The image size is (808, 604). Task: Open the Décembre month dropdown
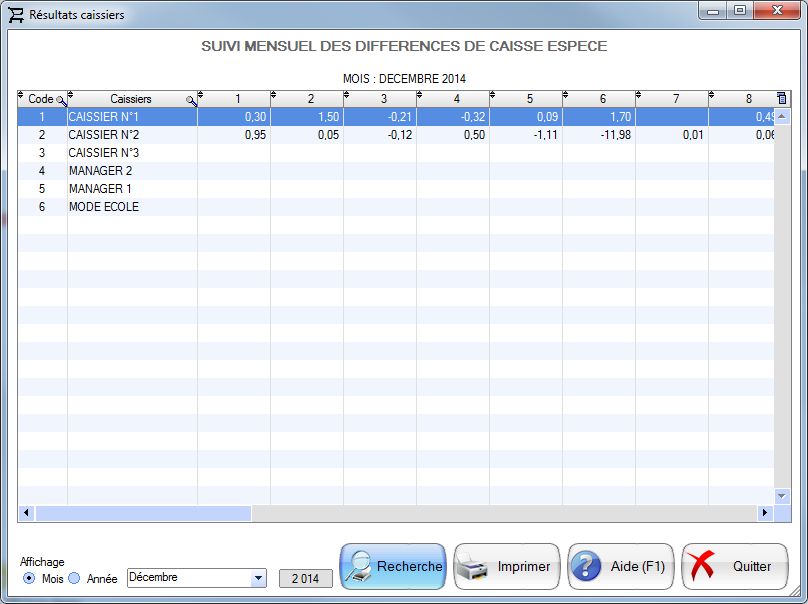tap(258, 578)
